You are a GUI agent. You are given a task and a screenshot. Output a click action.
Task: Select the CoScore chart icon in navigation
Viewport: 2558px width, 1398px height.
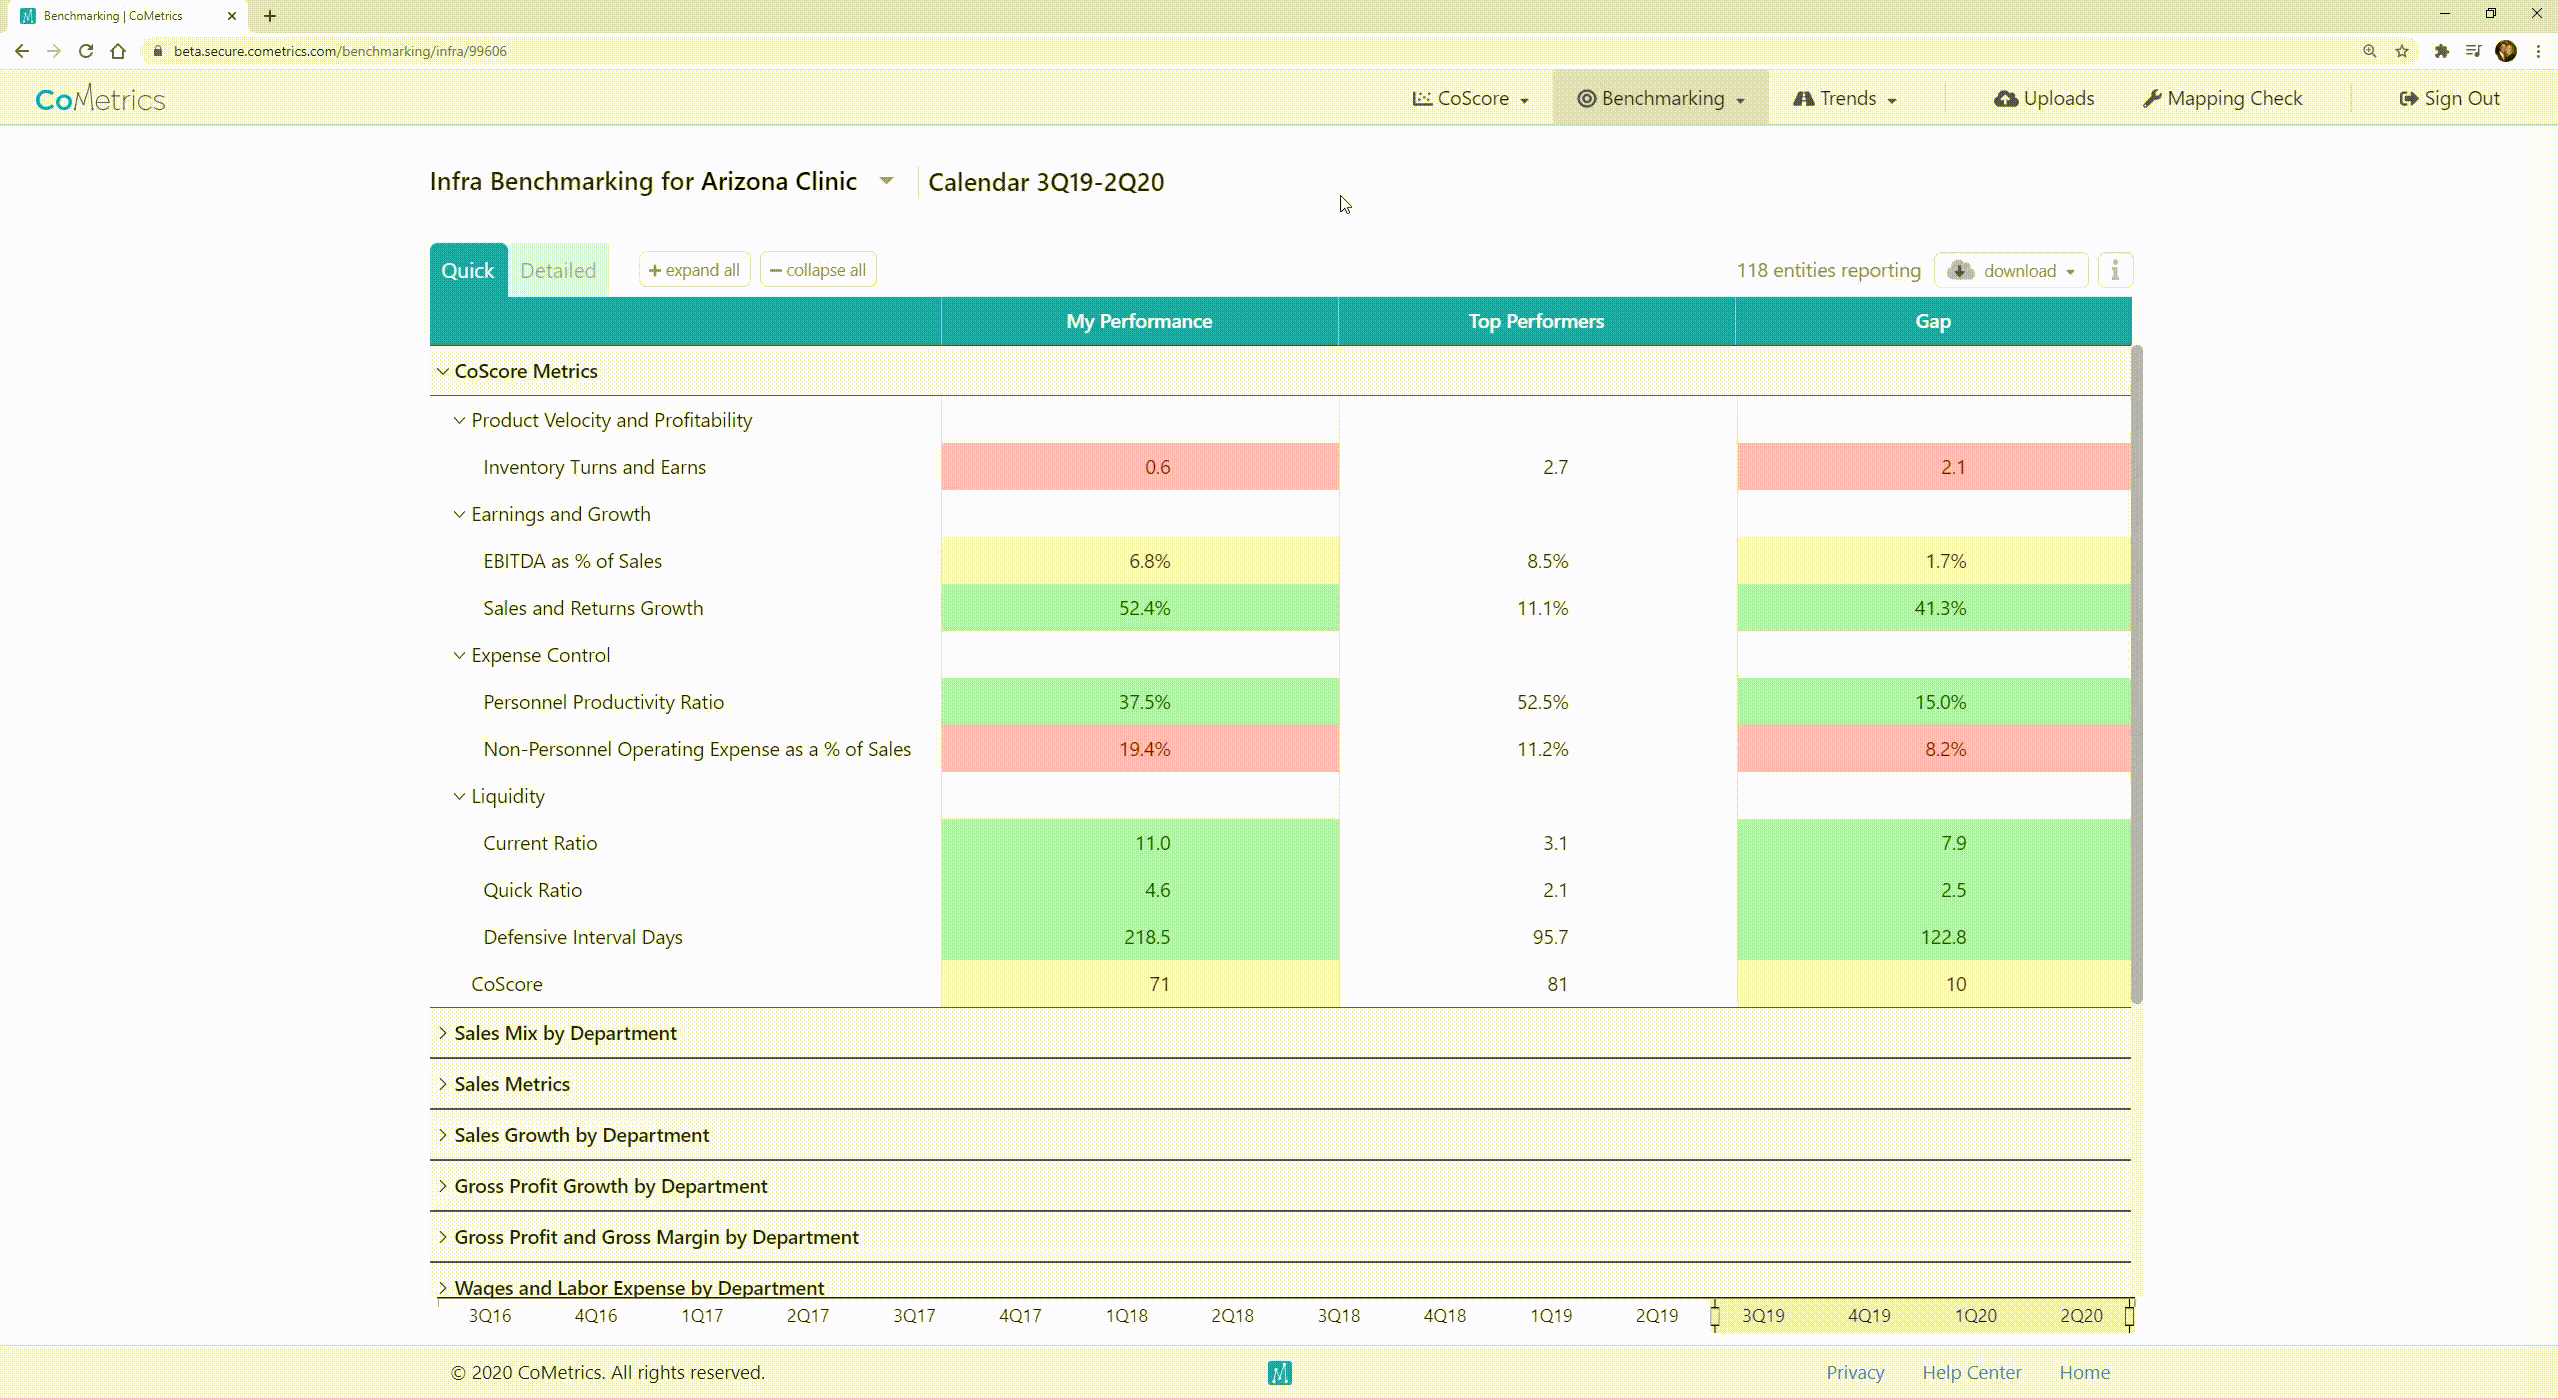point(1424,97)
